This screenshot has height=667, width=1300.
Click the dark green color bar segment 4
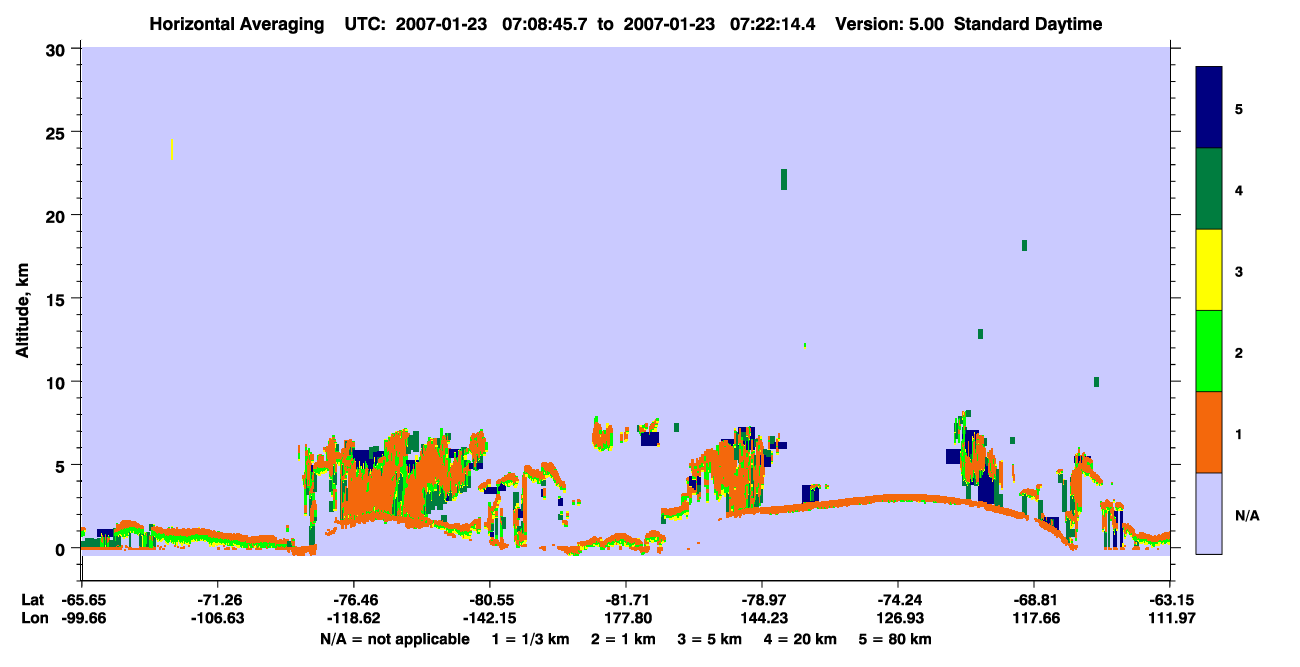[x=1209, y=189]
